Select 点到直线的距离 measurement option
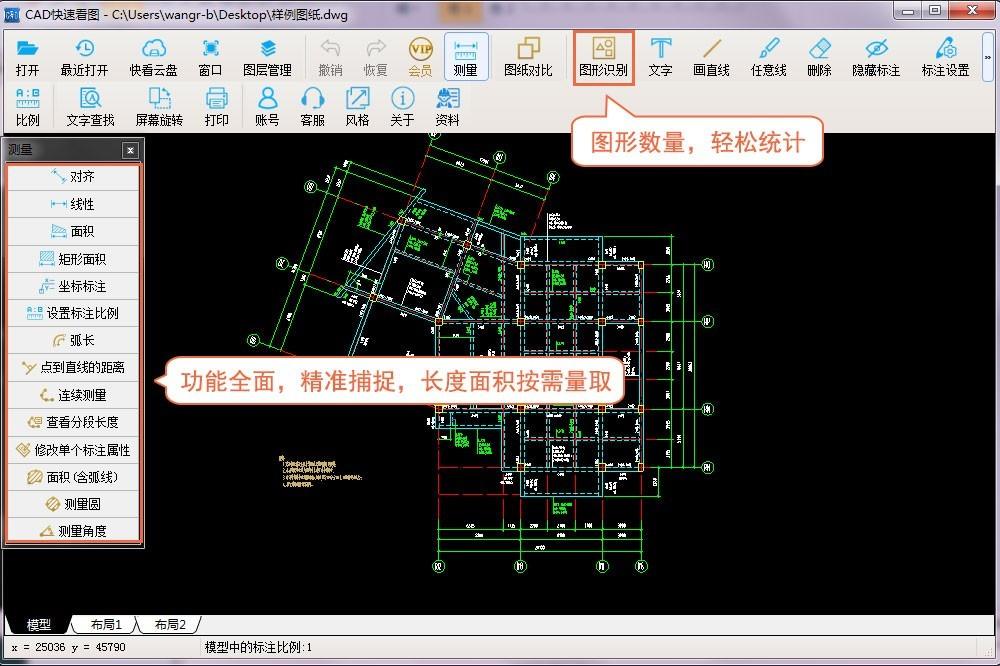This screenshot has width=1000, height=666. point(73,368)
